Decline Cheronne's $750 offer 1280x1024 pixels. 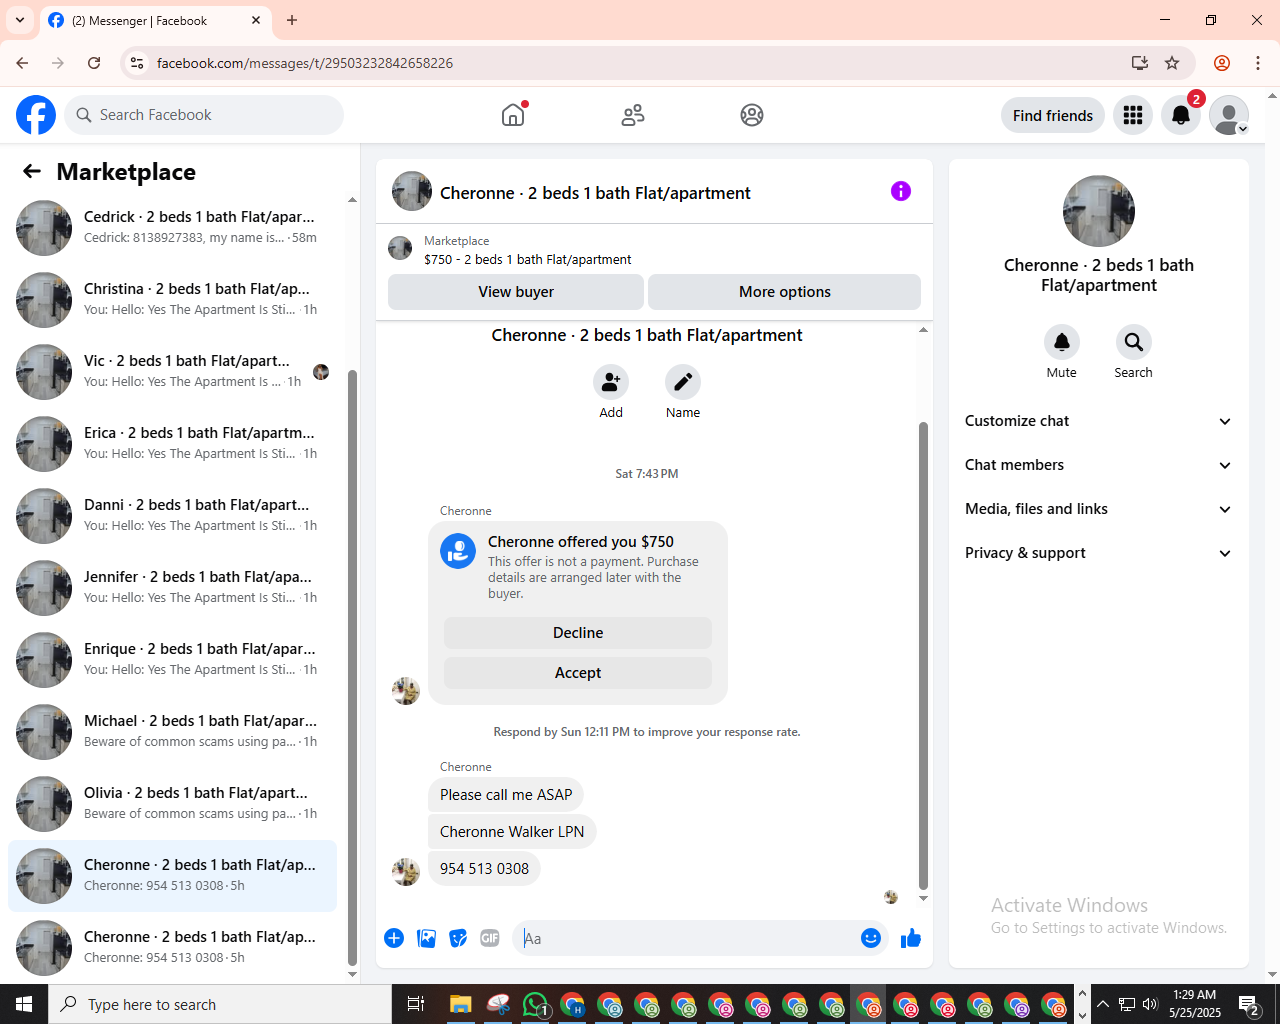coord(578,633)
